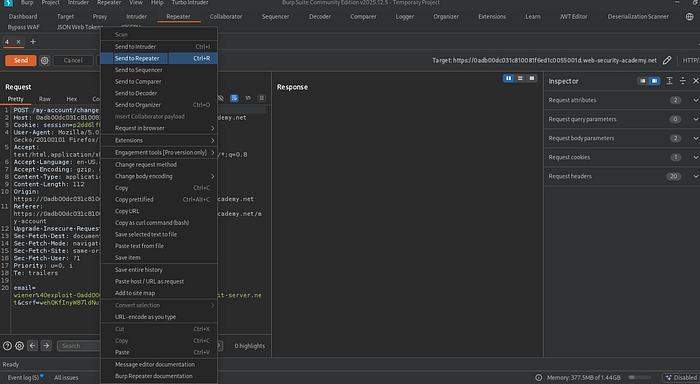Open the Project menu
The width and height of the screenshot is (700, 384).
[50, 3]
